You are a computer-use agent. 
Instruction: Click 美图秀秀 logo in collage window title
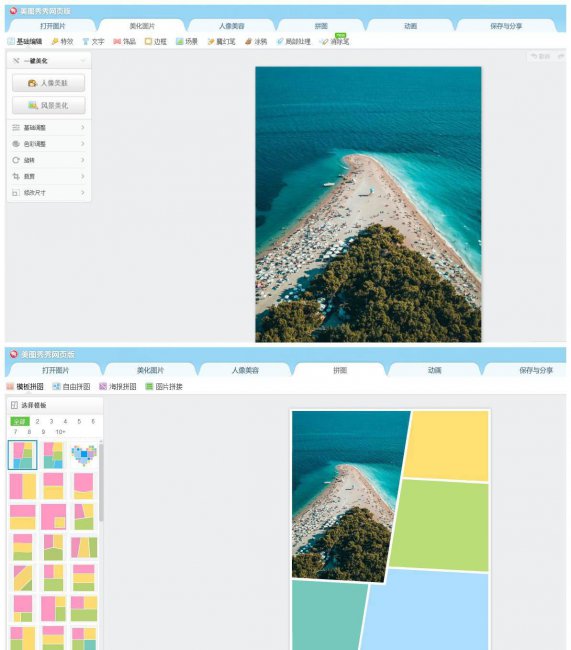tap(14, 354)
